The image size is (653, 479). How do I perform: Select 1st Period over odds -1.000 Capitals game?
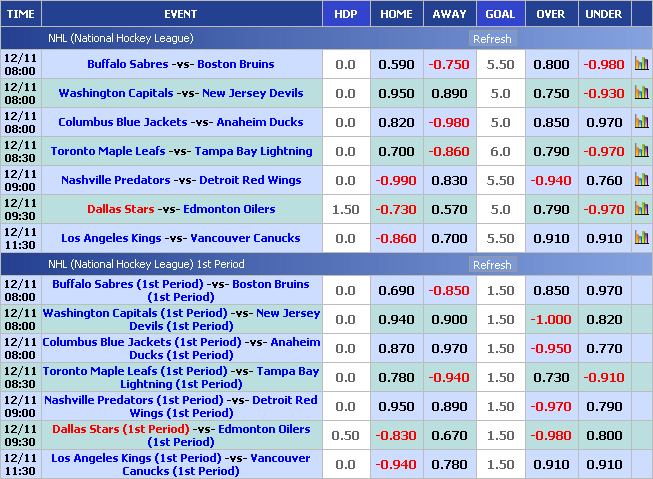pos(551,320)
